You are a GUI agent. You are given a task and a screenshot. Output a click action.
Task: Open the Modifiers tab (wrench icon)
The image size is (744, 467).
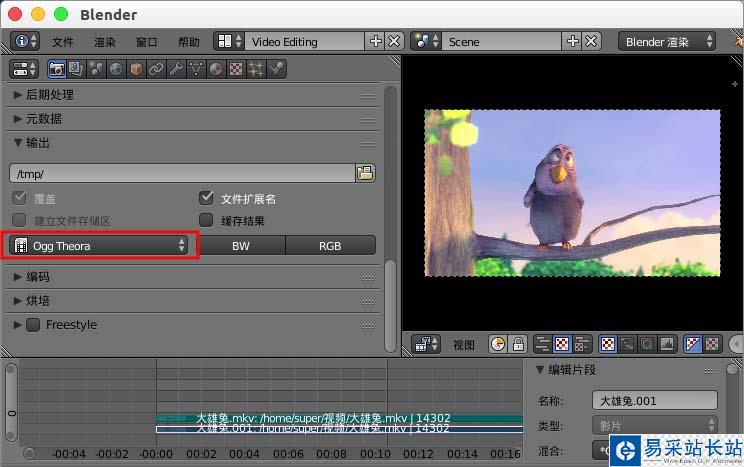click(x=176, y=69)
